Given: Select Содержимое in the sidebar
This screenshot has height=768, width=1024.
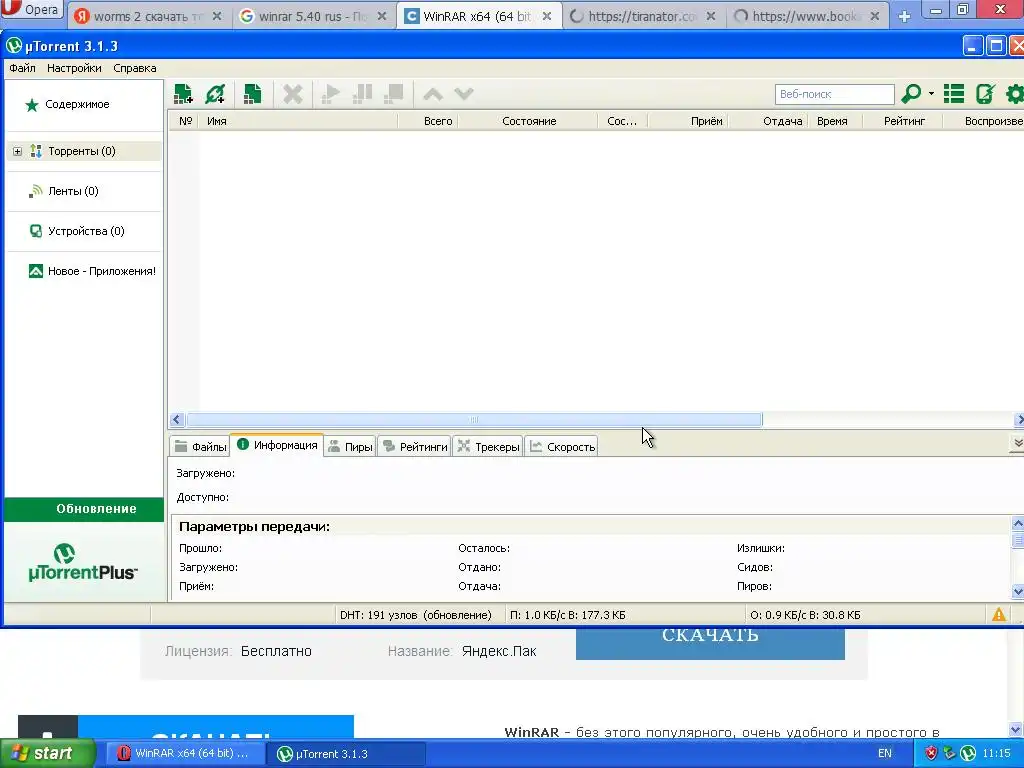Looking at the screenshot, I should (77, 104).
